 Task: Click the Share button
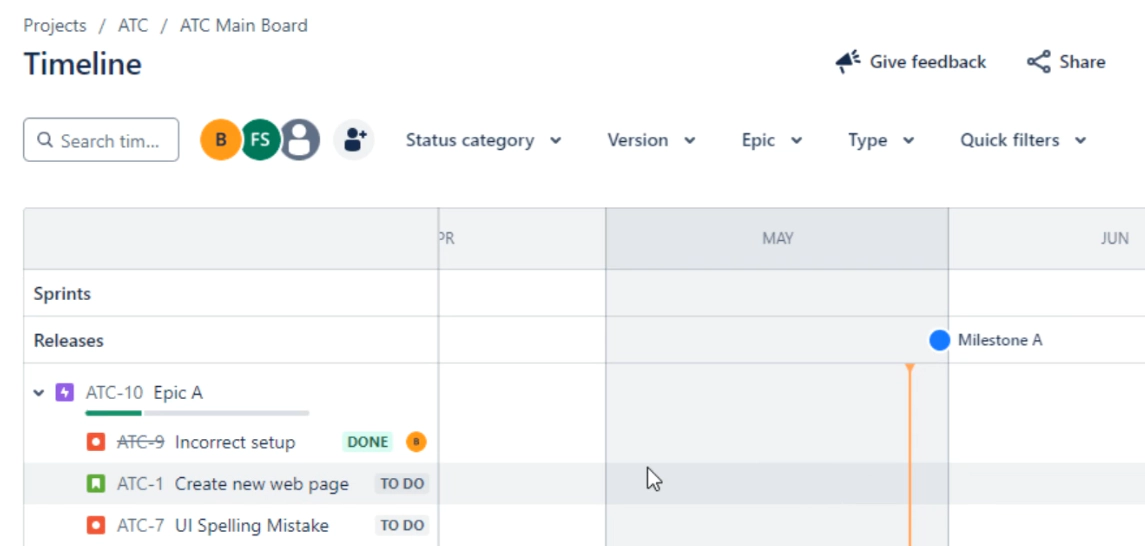tap(1066, 62)
